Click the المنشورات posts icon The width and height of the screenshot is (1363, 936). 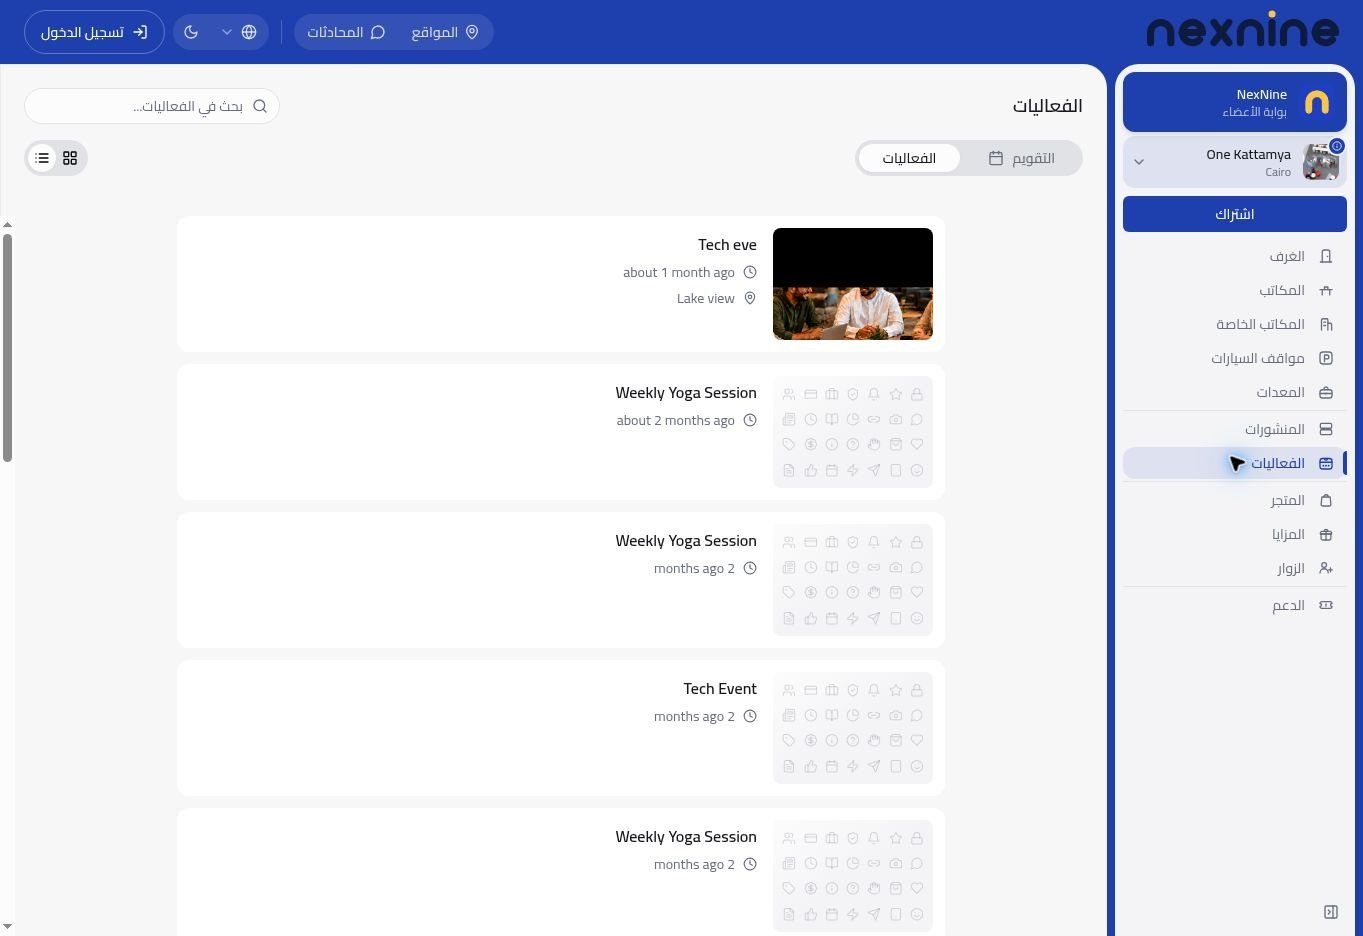point(1326,429)
